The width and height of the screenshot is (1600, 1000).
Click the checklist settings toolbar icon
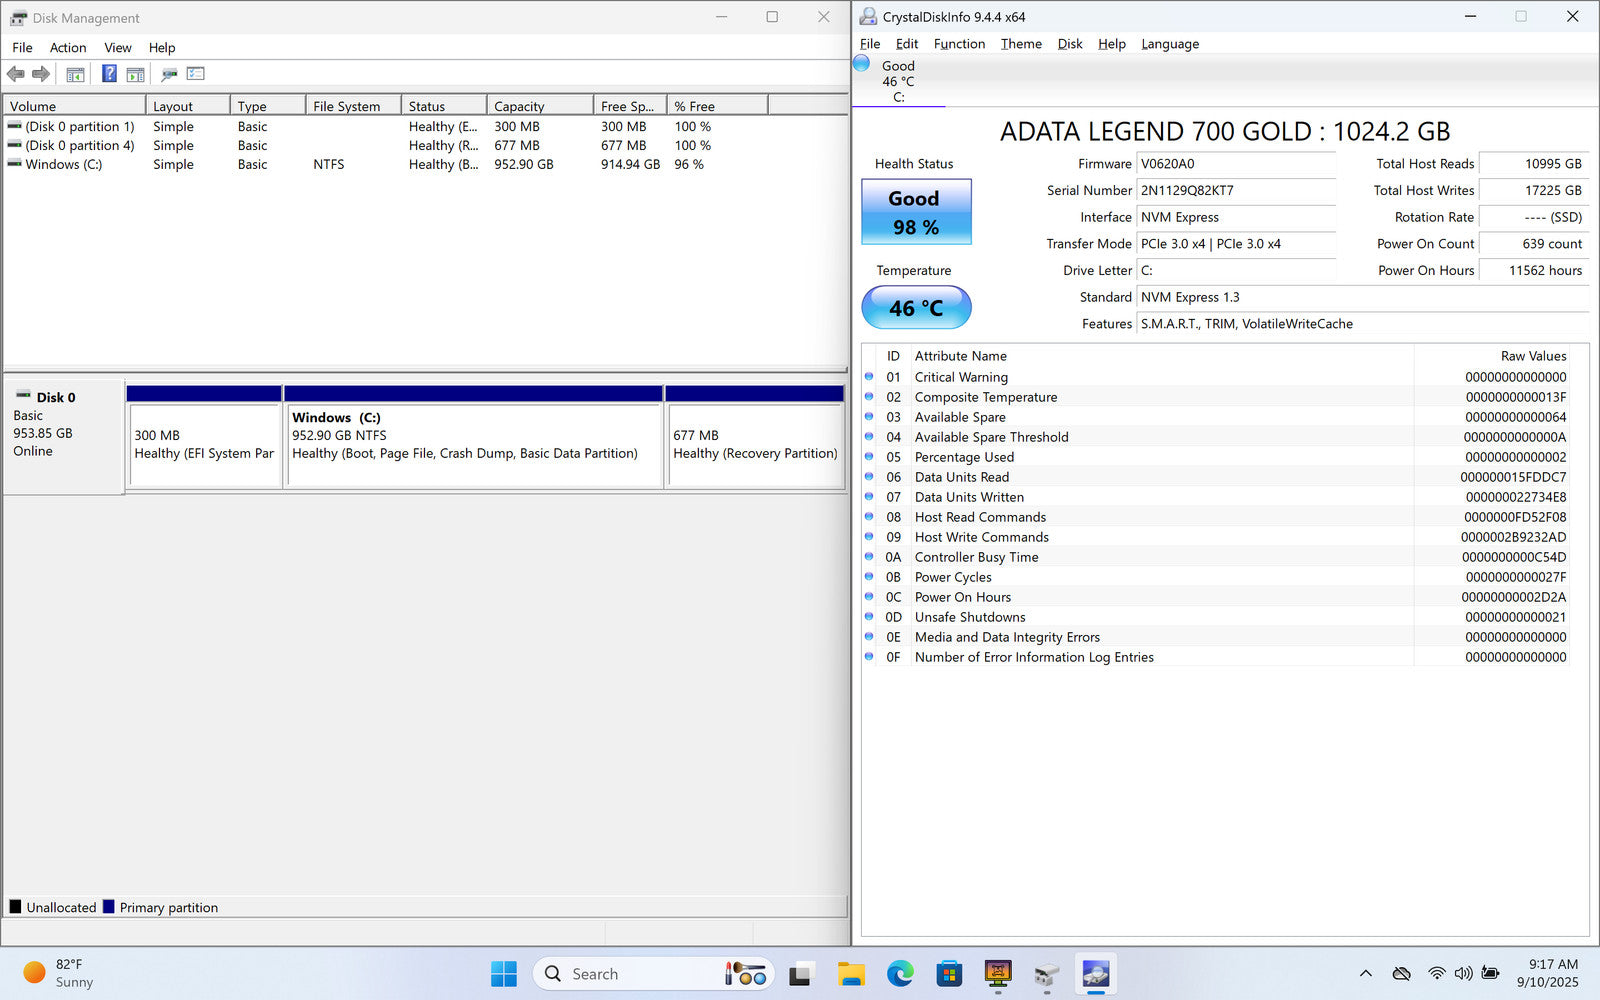(196, 74)
